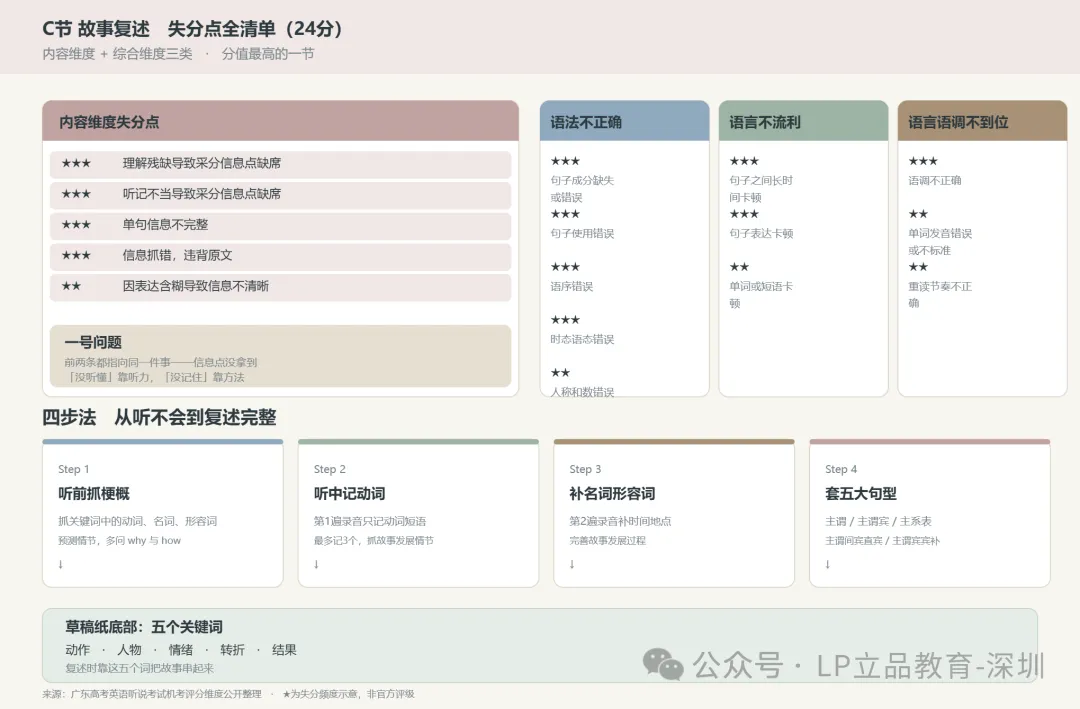Click the text 分值最高的一节
The height and width of the screenshot is (709, 1080).
(x=268, y=54)
